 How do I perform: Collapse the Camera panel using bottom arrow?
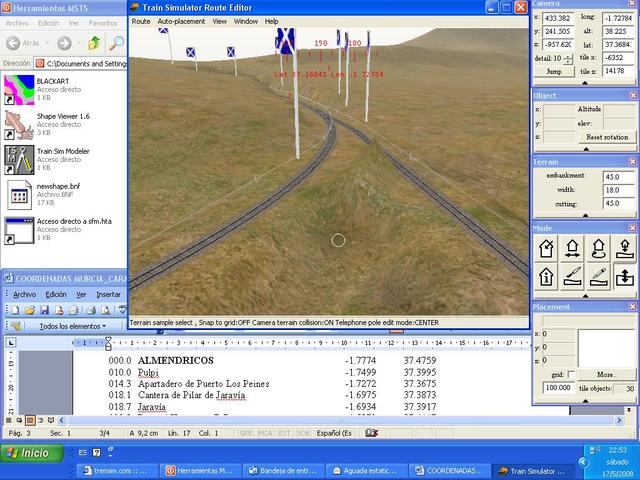pos(585,84)
